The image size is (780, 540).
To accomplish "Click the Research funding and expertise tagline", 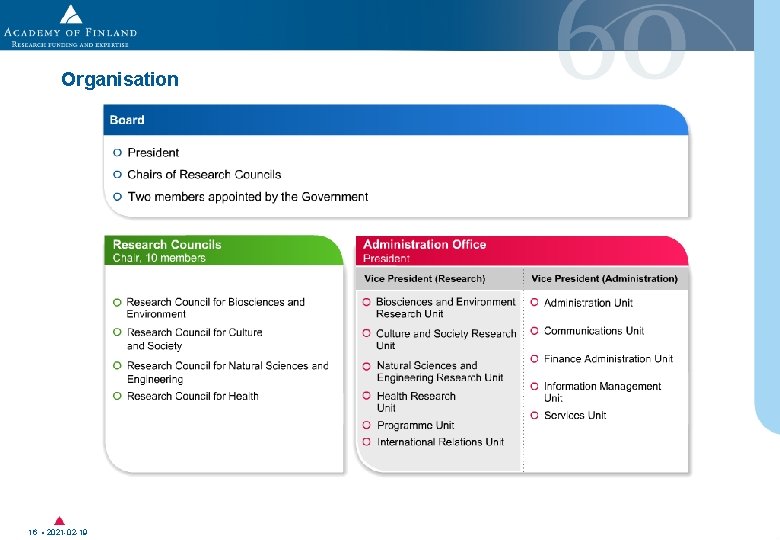I will [x=70, y=44].
